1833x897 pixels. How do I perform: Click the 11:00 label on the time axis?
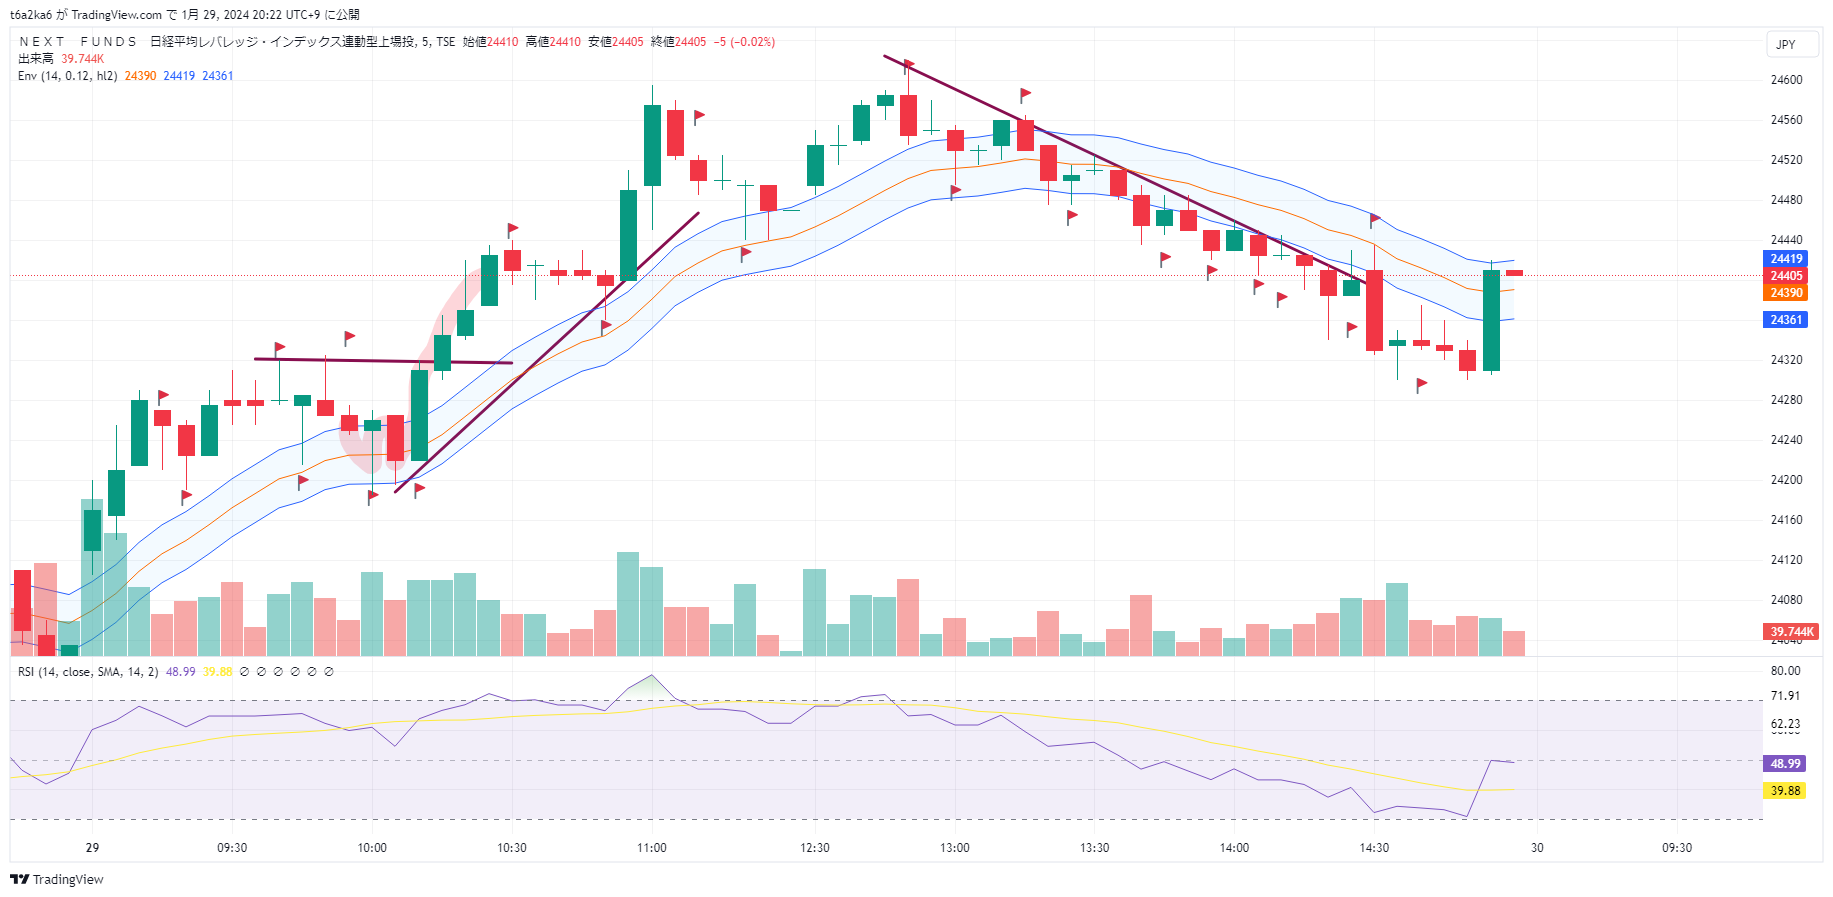click(x=652, y=848)
